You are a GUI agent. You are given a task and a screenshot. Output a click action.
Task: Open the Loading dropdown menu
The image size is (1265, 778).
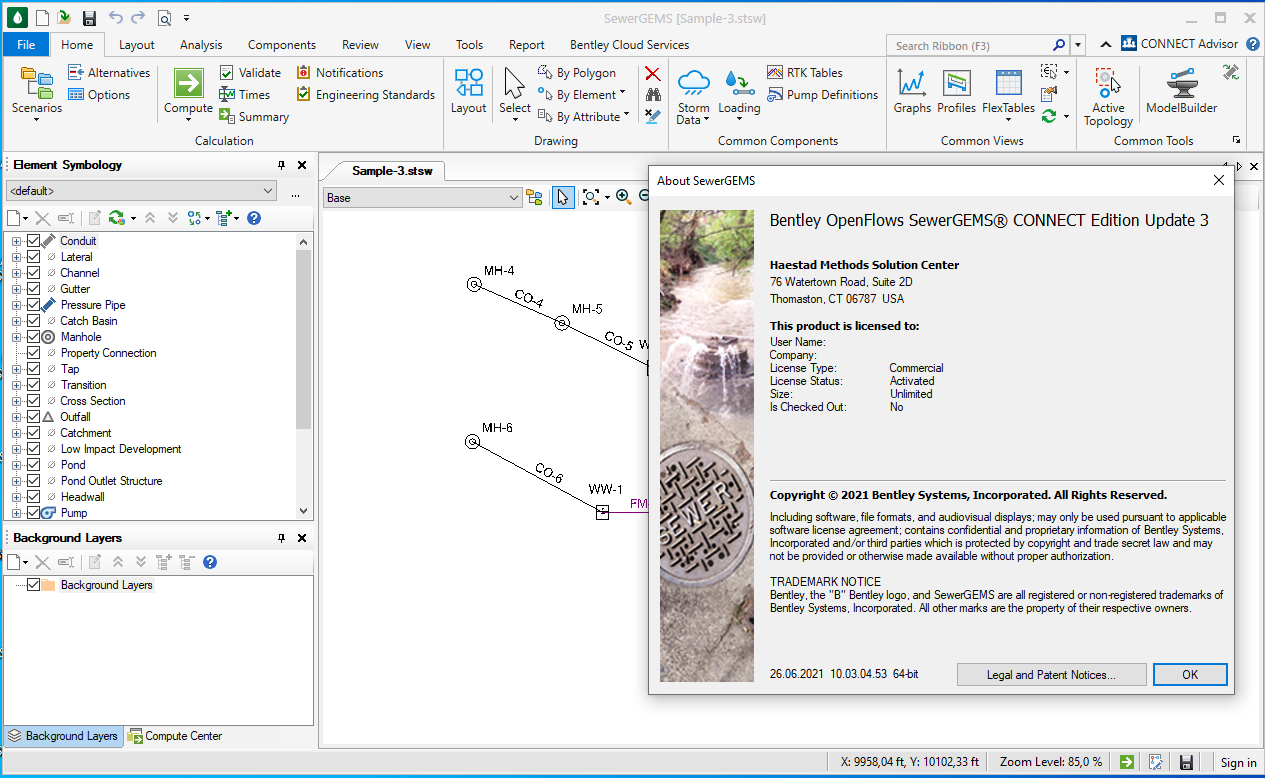point(739,96)
